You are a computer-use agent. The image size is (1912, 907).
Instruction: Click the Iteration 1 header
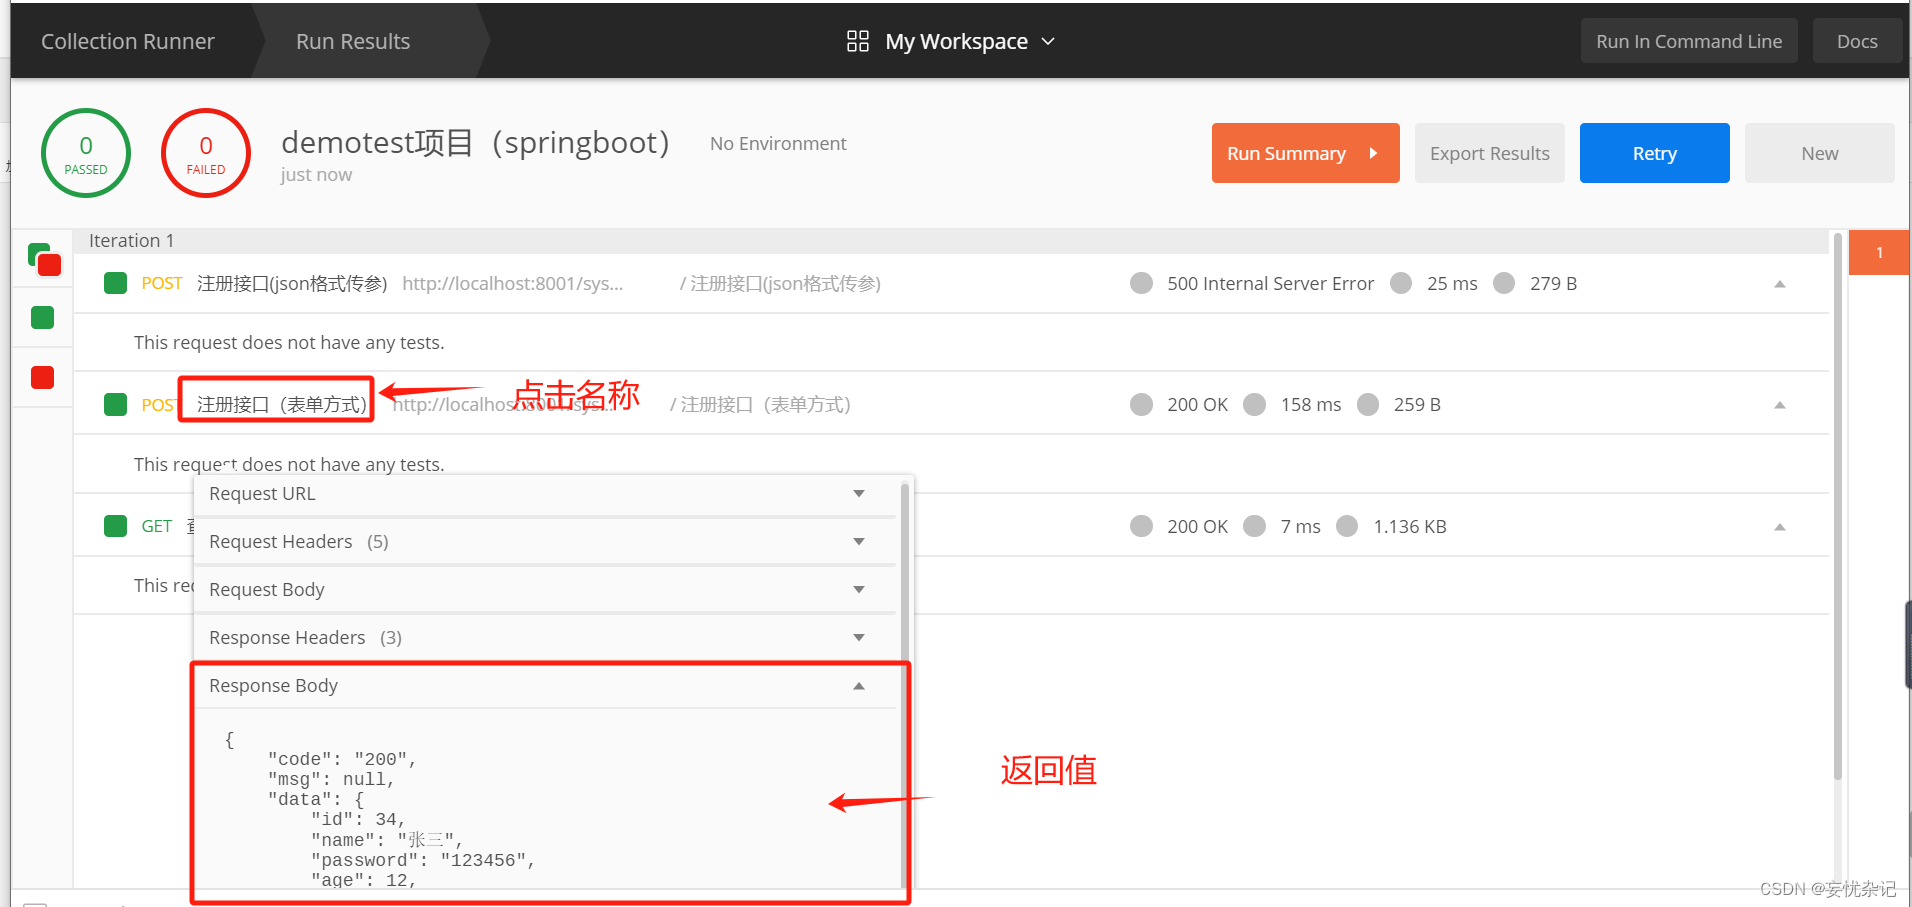[x=131, y=240]
